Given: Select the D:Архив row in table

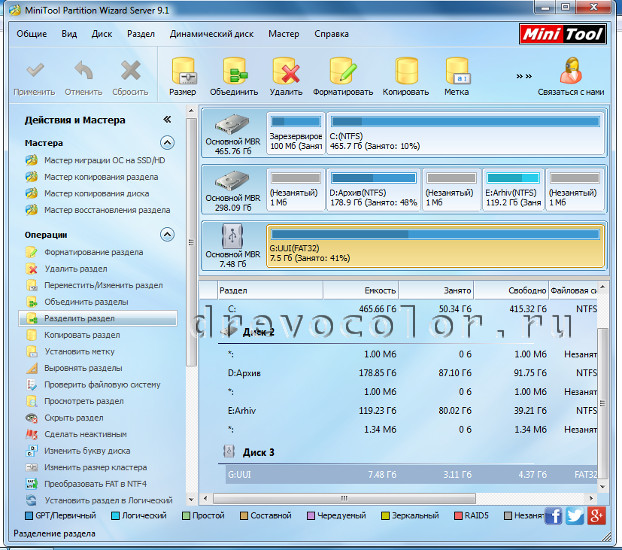Looking at the screenshot, I should point(411,373).
